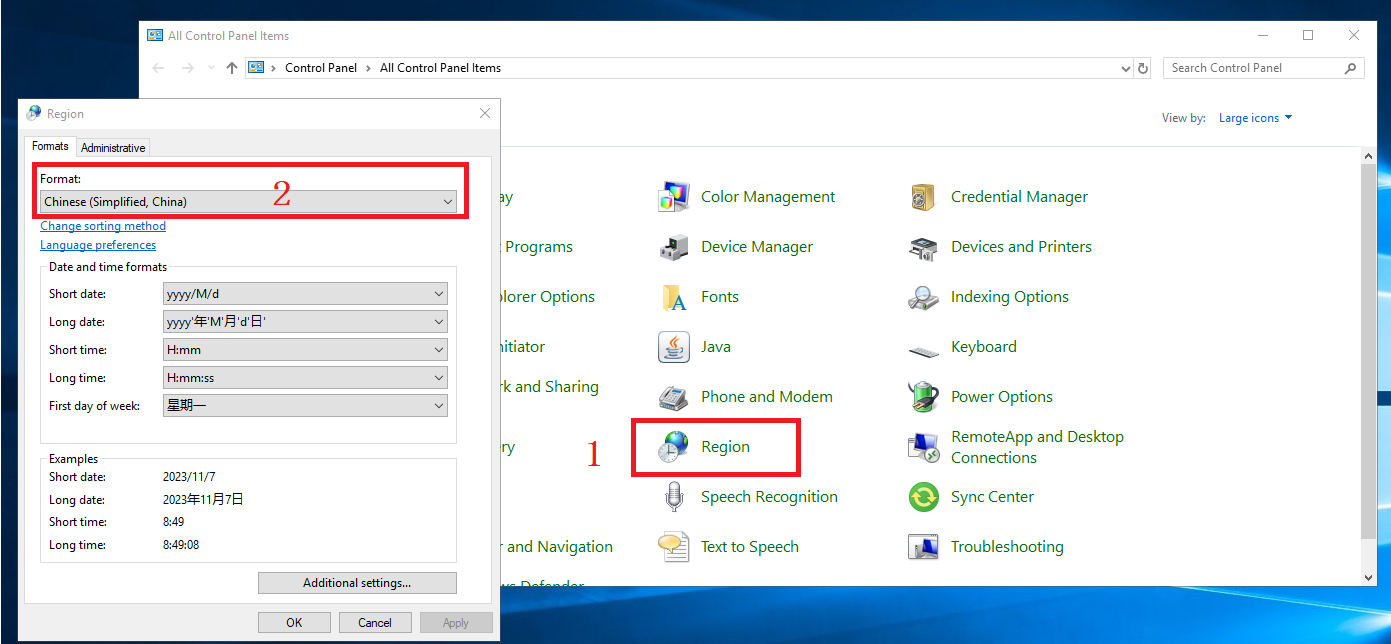Click the Control Panel icon in address bar
This screenshot has width=1391, height=644.
pos(256,68)
